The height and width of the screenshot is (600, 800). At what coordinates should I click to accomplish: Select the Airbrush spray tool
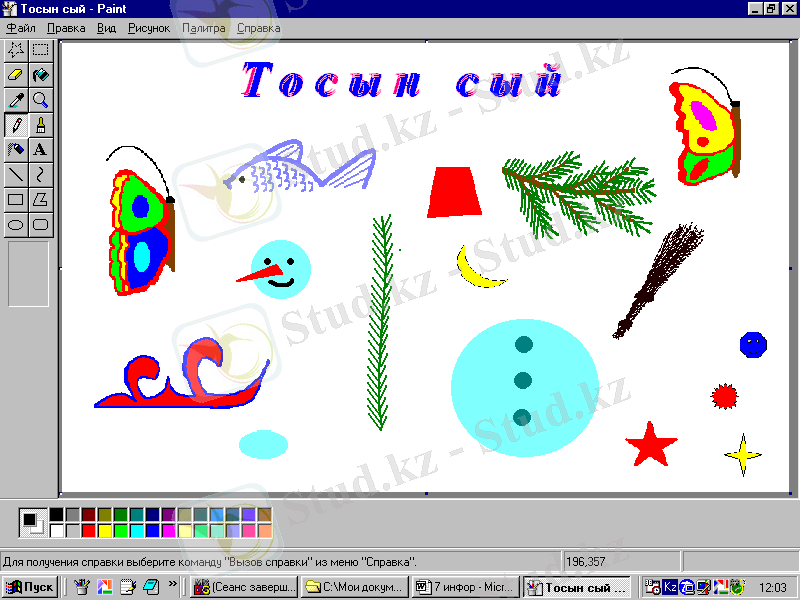[x=16, y=149]
